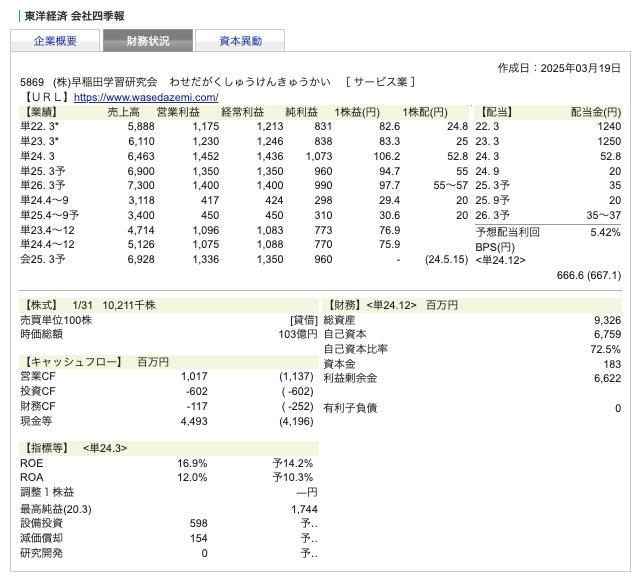The width and height of the screenshot is (638, 579).
Task: Click the 5.42% dividend yield value
Action: (605, 232)
